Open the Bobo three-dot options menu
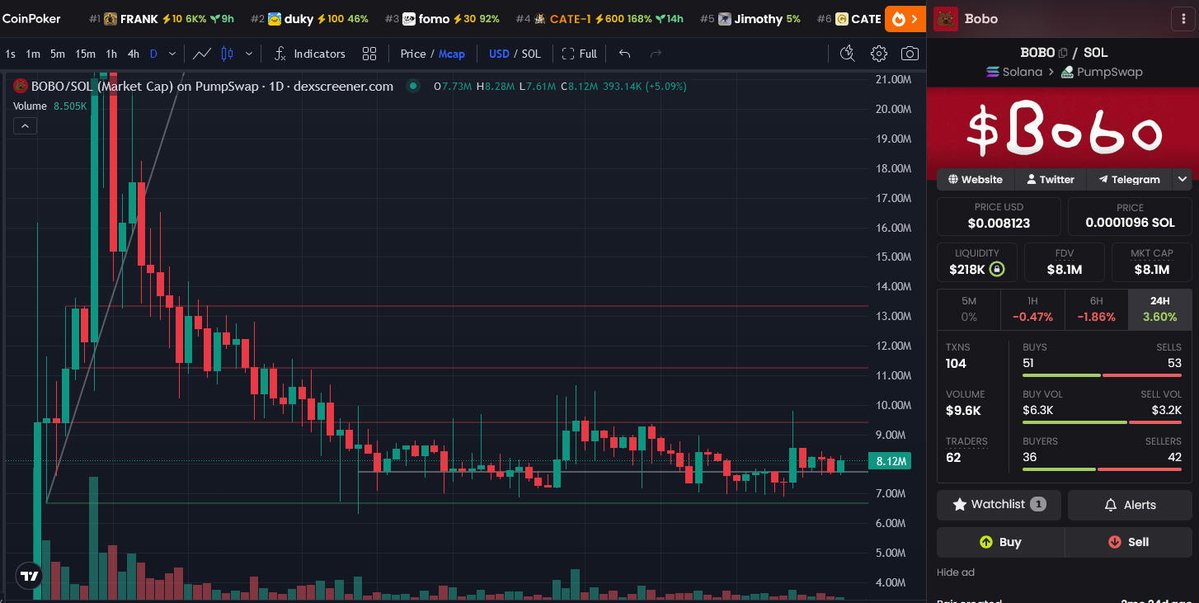The image size is (1199, 603). pos(1184,19)
